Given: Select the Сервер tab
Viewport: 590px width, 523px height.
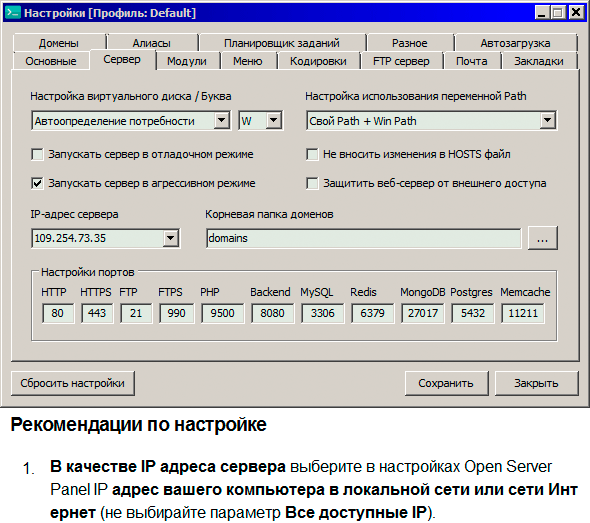Looking at the screenshot, I should [122, 59].
